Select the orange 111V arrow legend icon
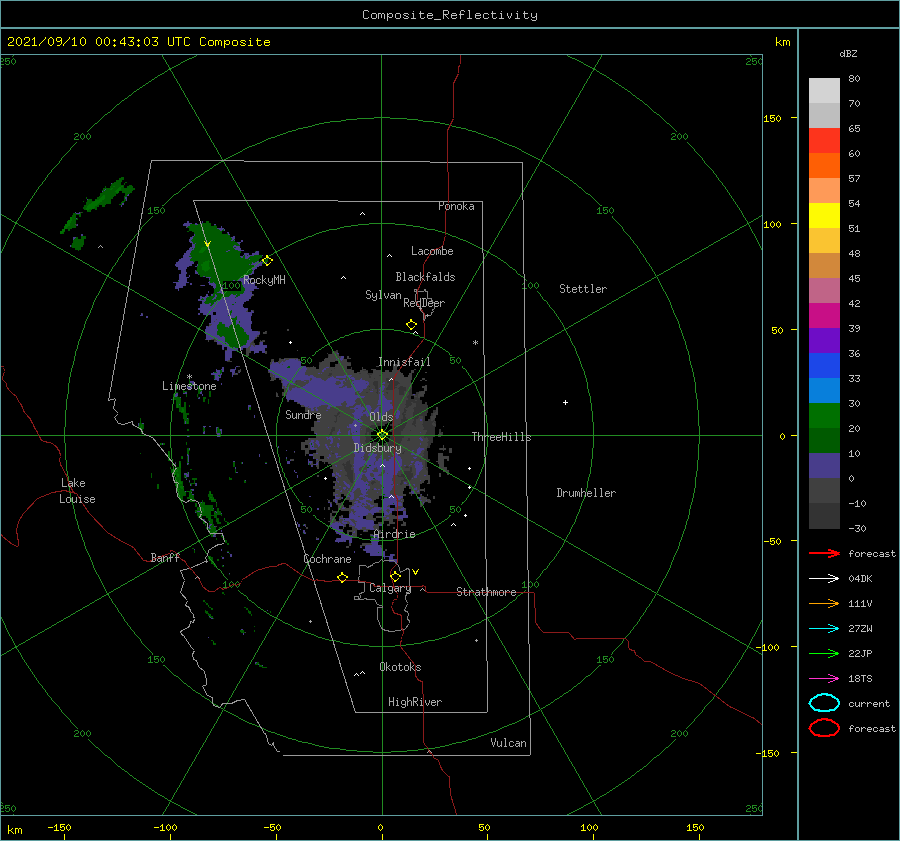The width and height of the screenshot is (900, 841). point(824,603)
